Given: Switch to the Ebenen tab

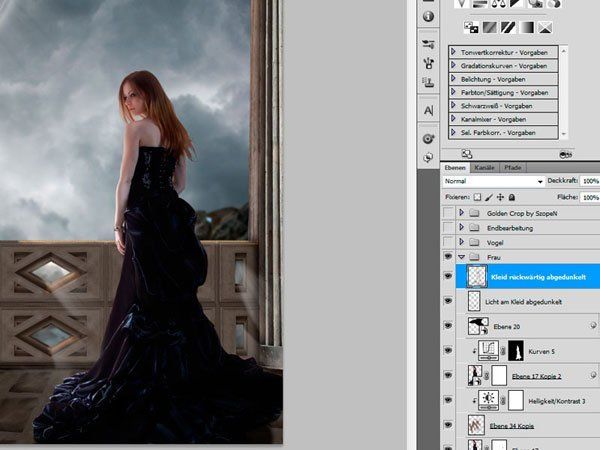Looking at the screenshot, I should point(455,168).
